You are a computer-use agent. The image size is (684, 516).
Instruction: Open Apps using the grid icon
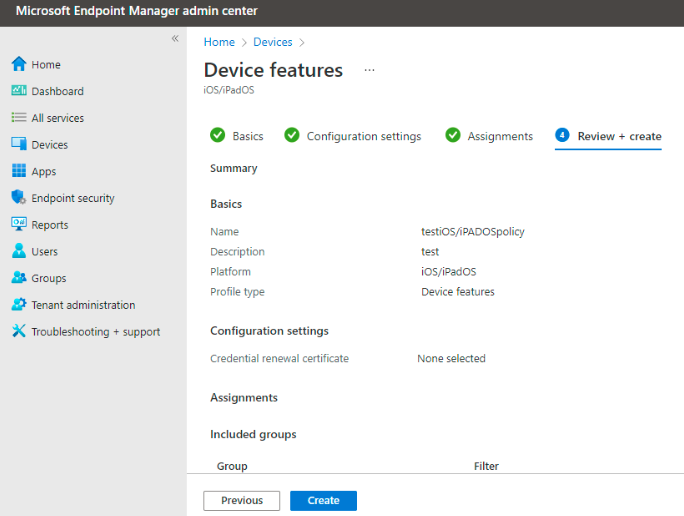[x=19, y=171]
